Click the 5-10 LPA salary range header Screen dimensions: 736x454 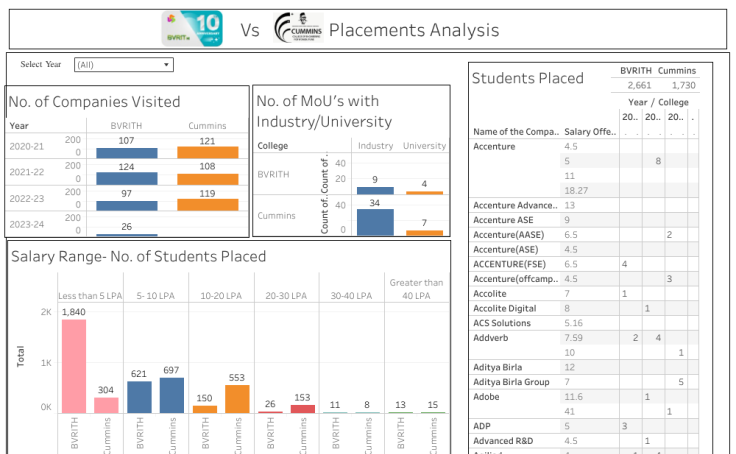[155, 296]
